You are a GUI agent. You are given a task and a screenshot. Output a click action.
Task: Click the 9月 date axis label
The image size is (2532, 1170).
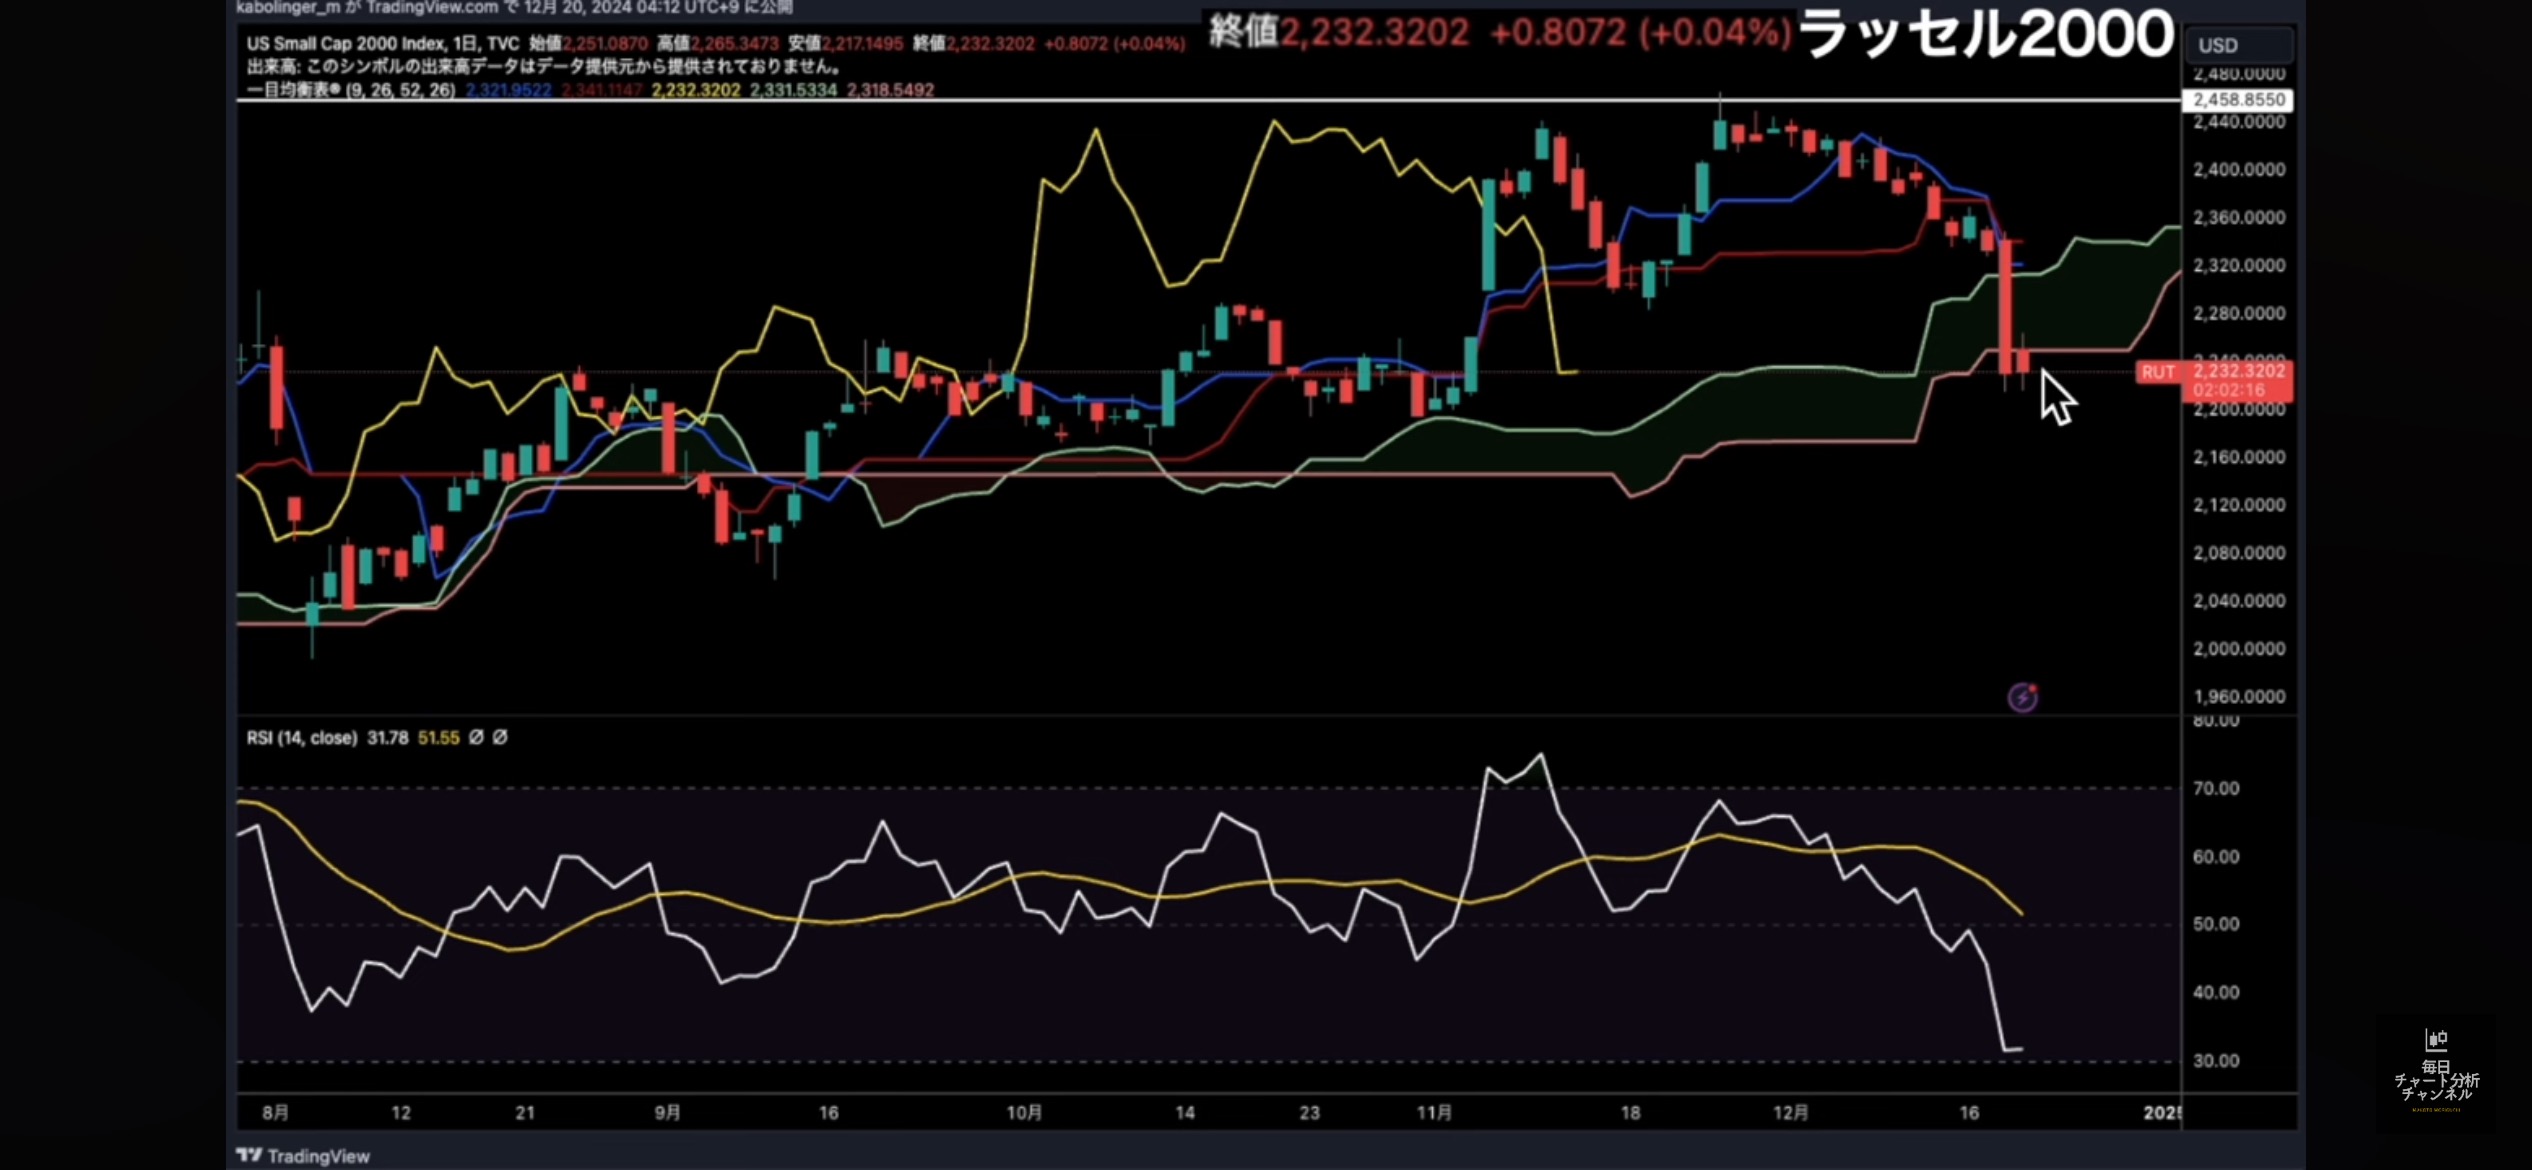[x=667, y=1112]
